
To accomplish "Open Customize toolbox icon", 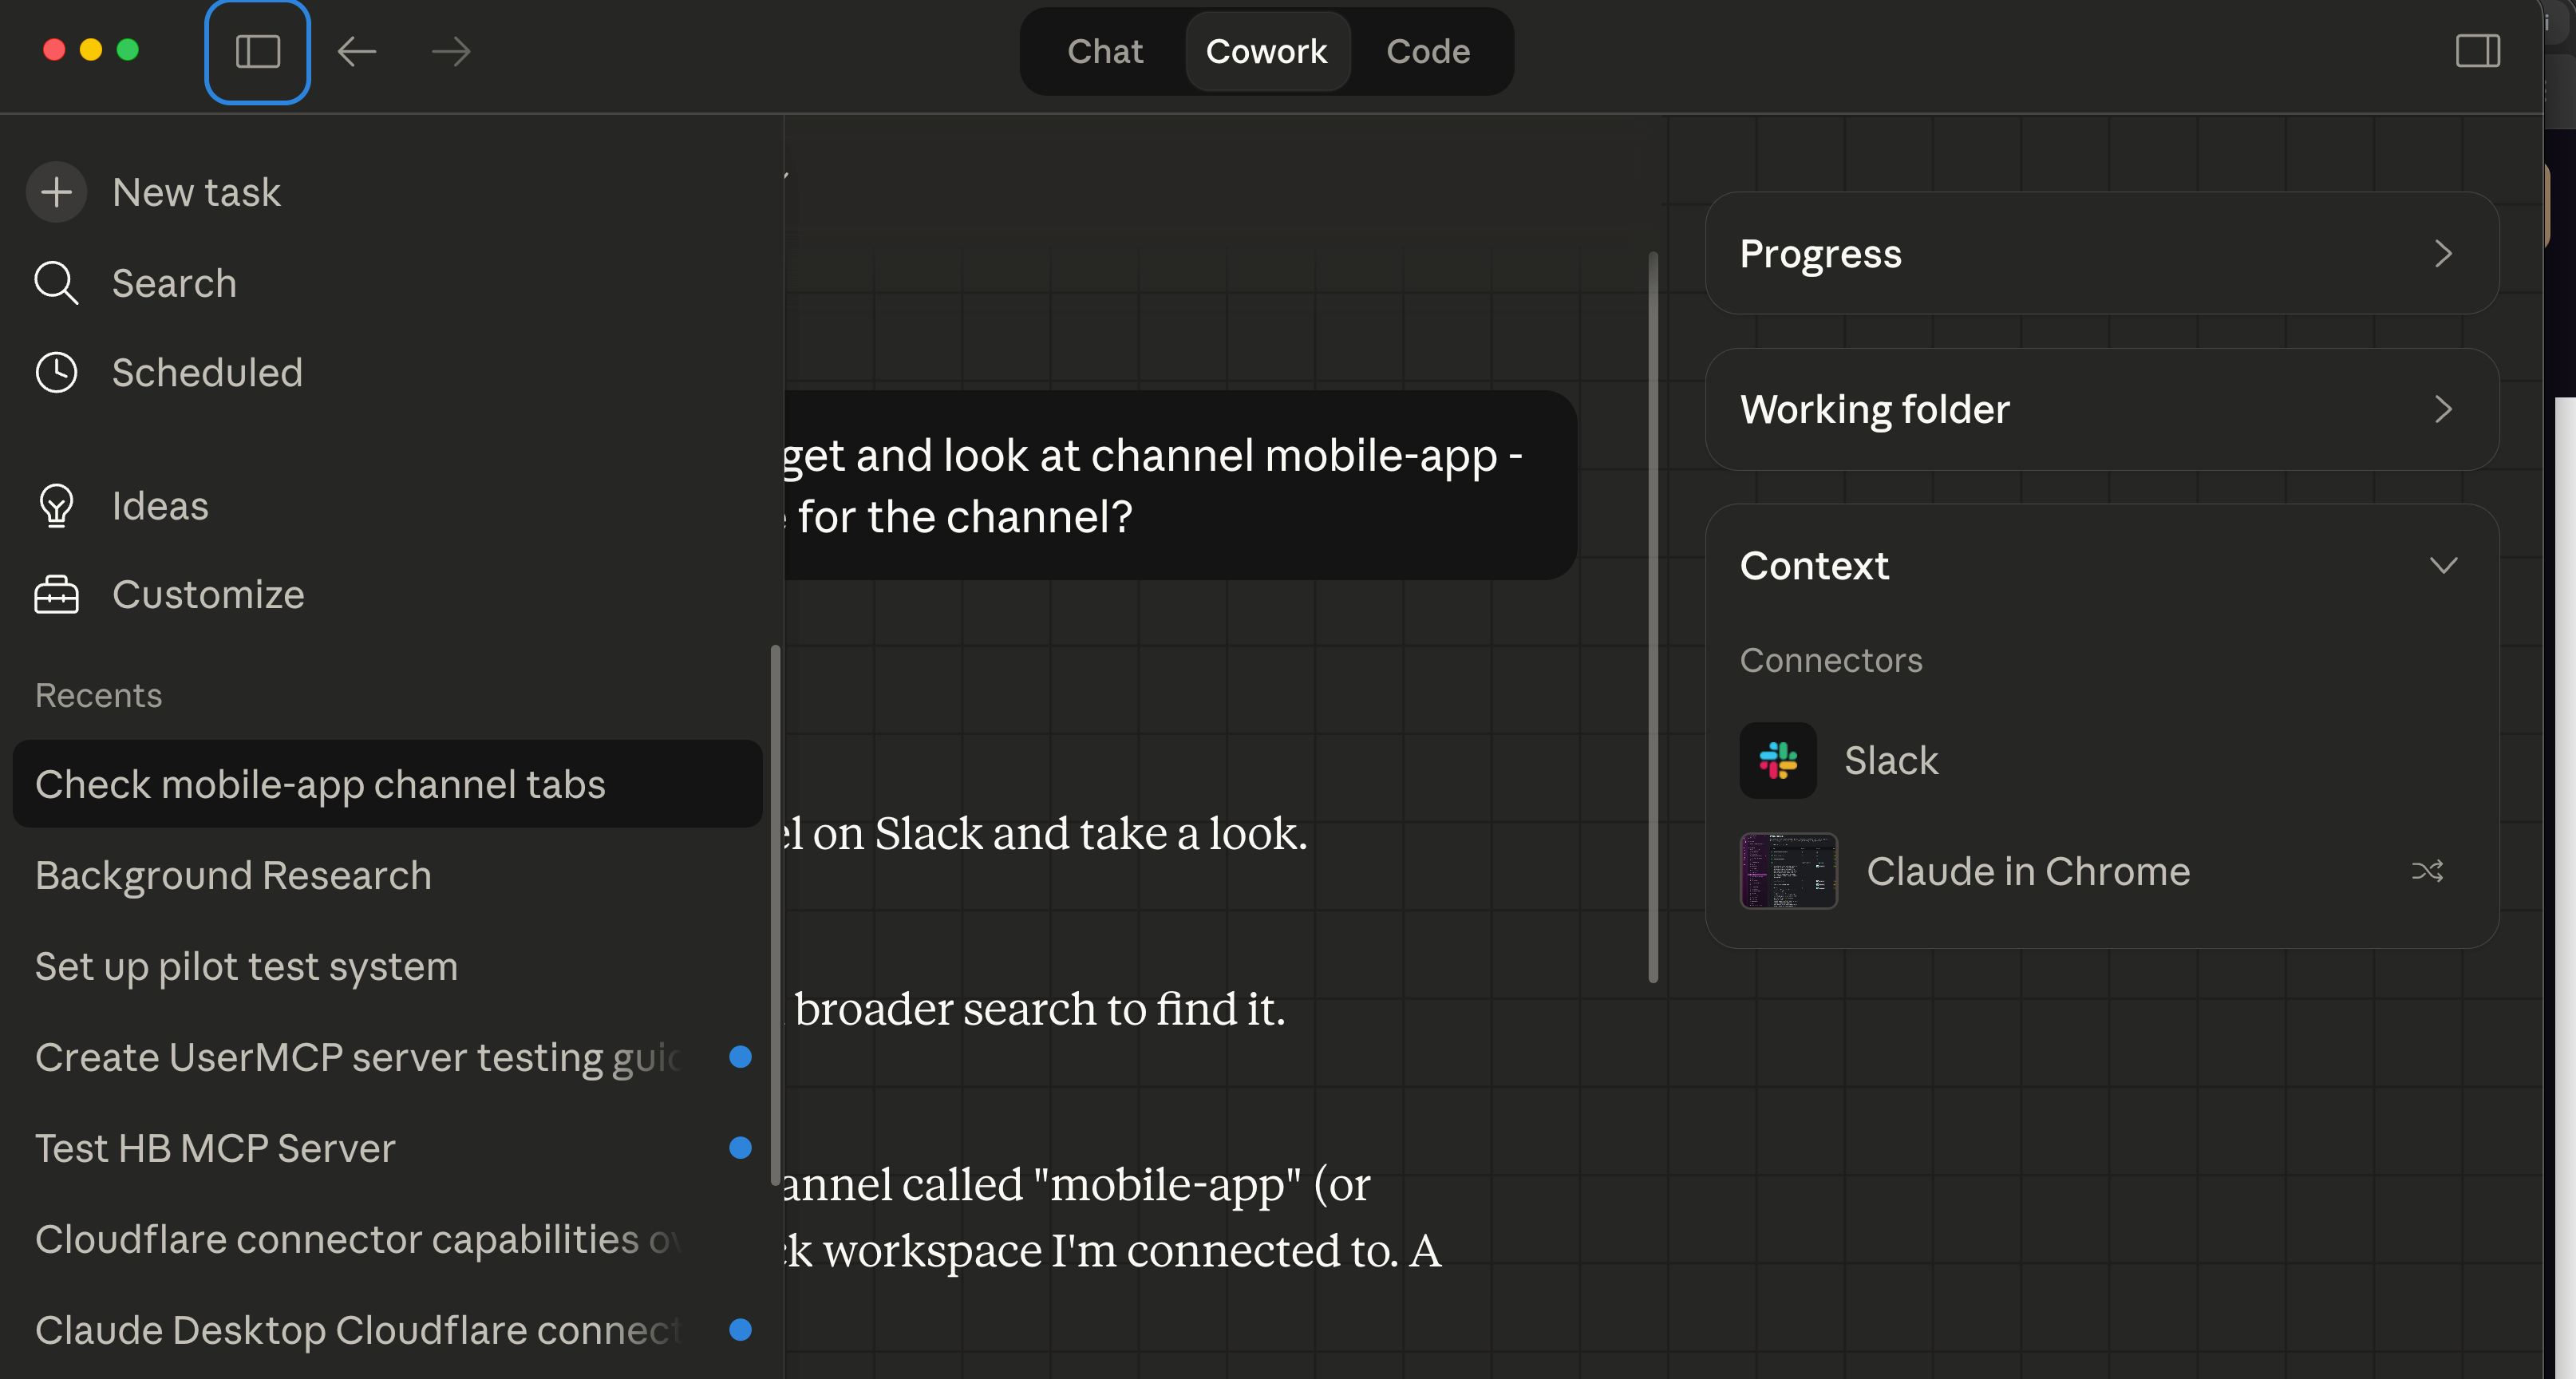I will (57, 595).
